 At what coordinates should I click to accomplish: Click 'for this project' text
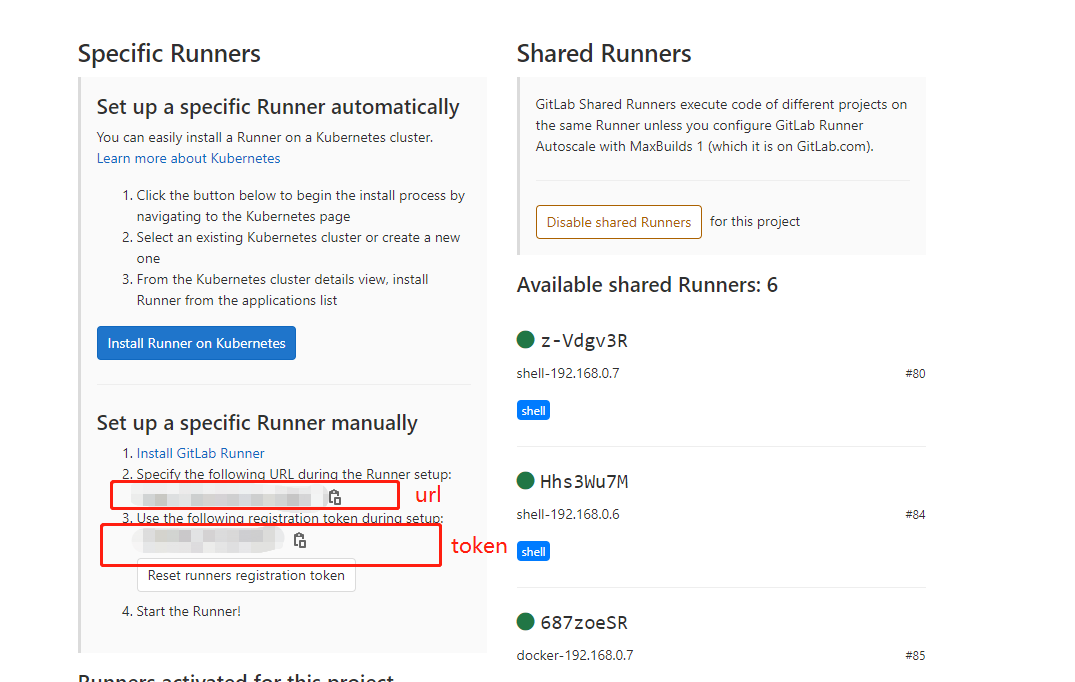(x=755, y=221)
